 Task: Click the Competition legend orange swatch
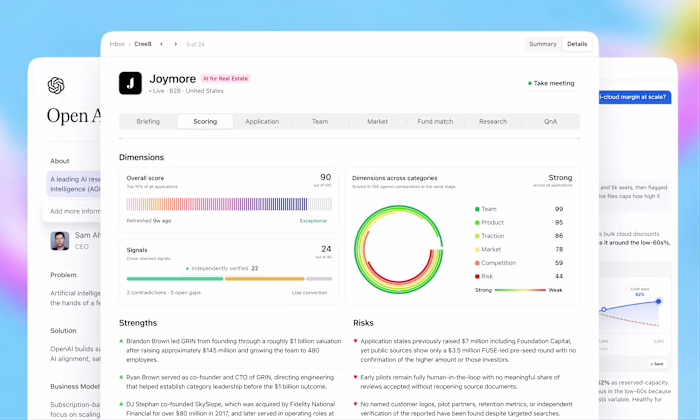click(x=477, y=263)
